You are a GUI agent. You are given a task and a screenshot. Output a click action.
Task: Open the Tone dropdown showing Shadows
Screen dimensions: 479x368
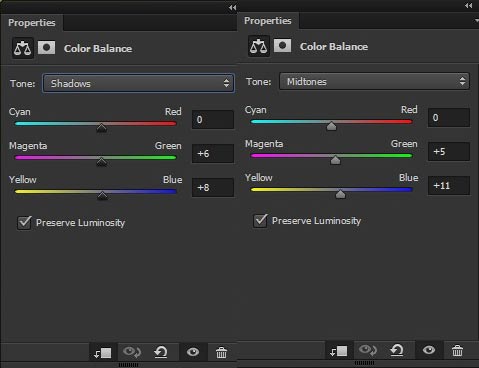click(x=138, y=83)
